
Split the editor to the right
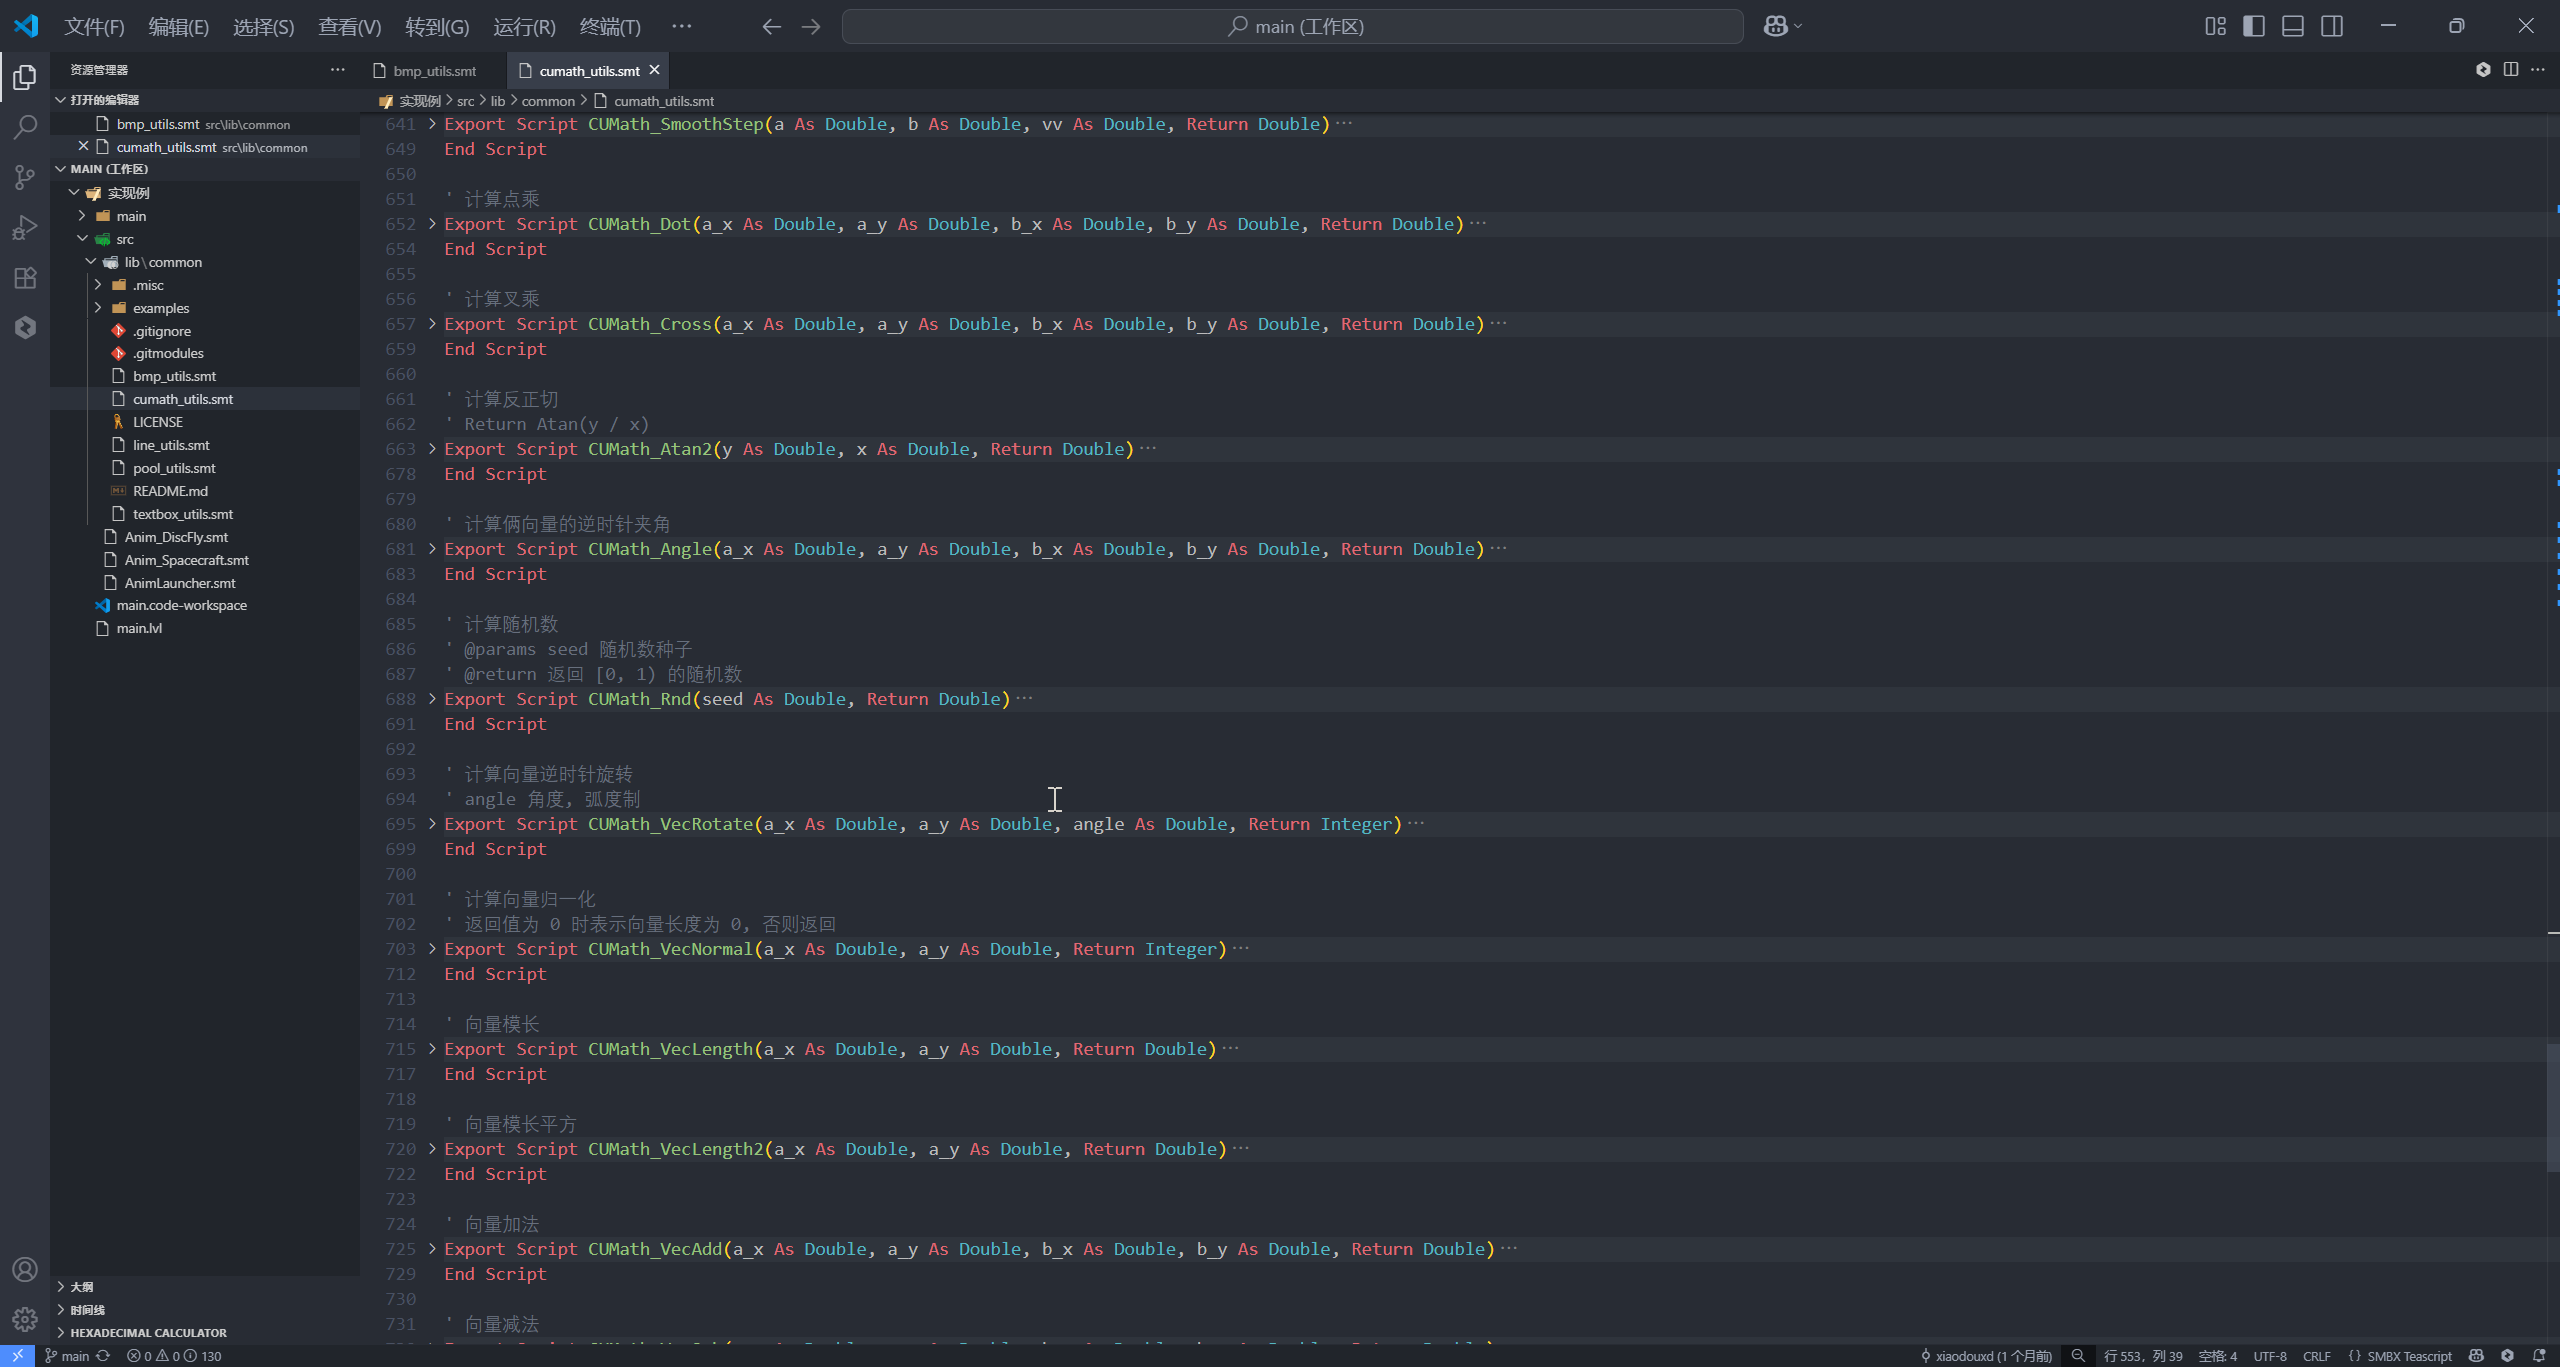pyautogui.click(x=2511, y=69)
